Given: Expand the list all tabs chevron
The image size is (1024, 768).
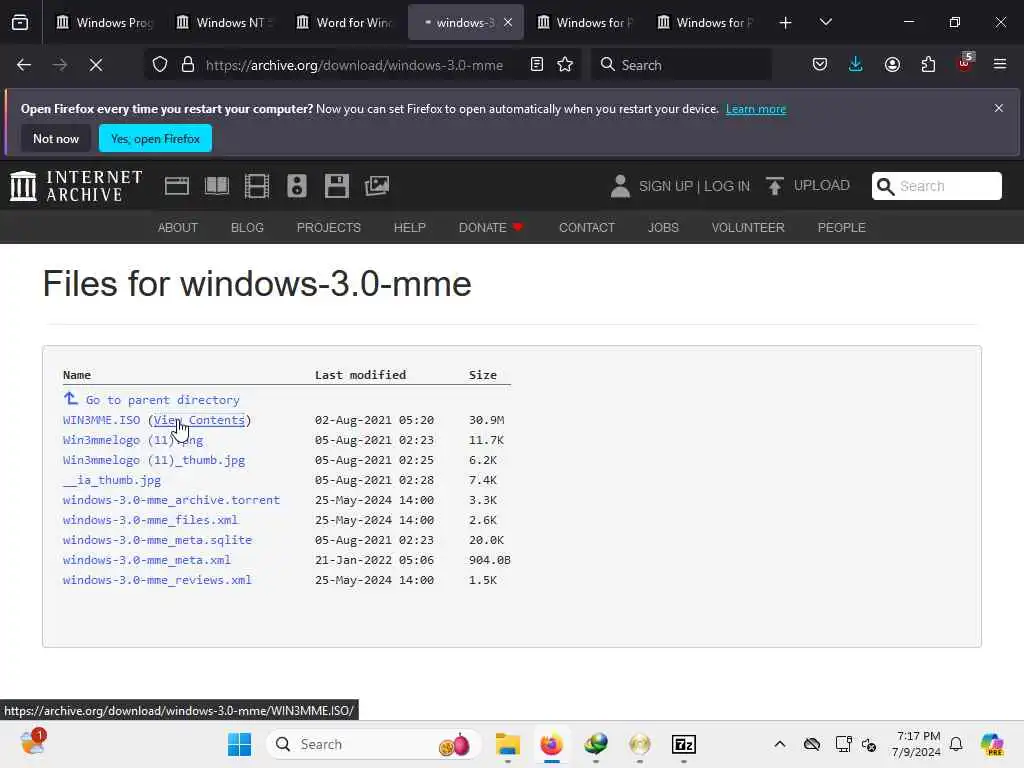Looking at the screenshot, I should pyautogui.click(x=825, y=22).
